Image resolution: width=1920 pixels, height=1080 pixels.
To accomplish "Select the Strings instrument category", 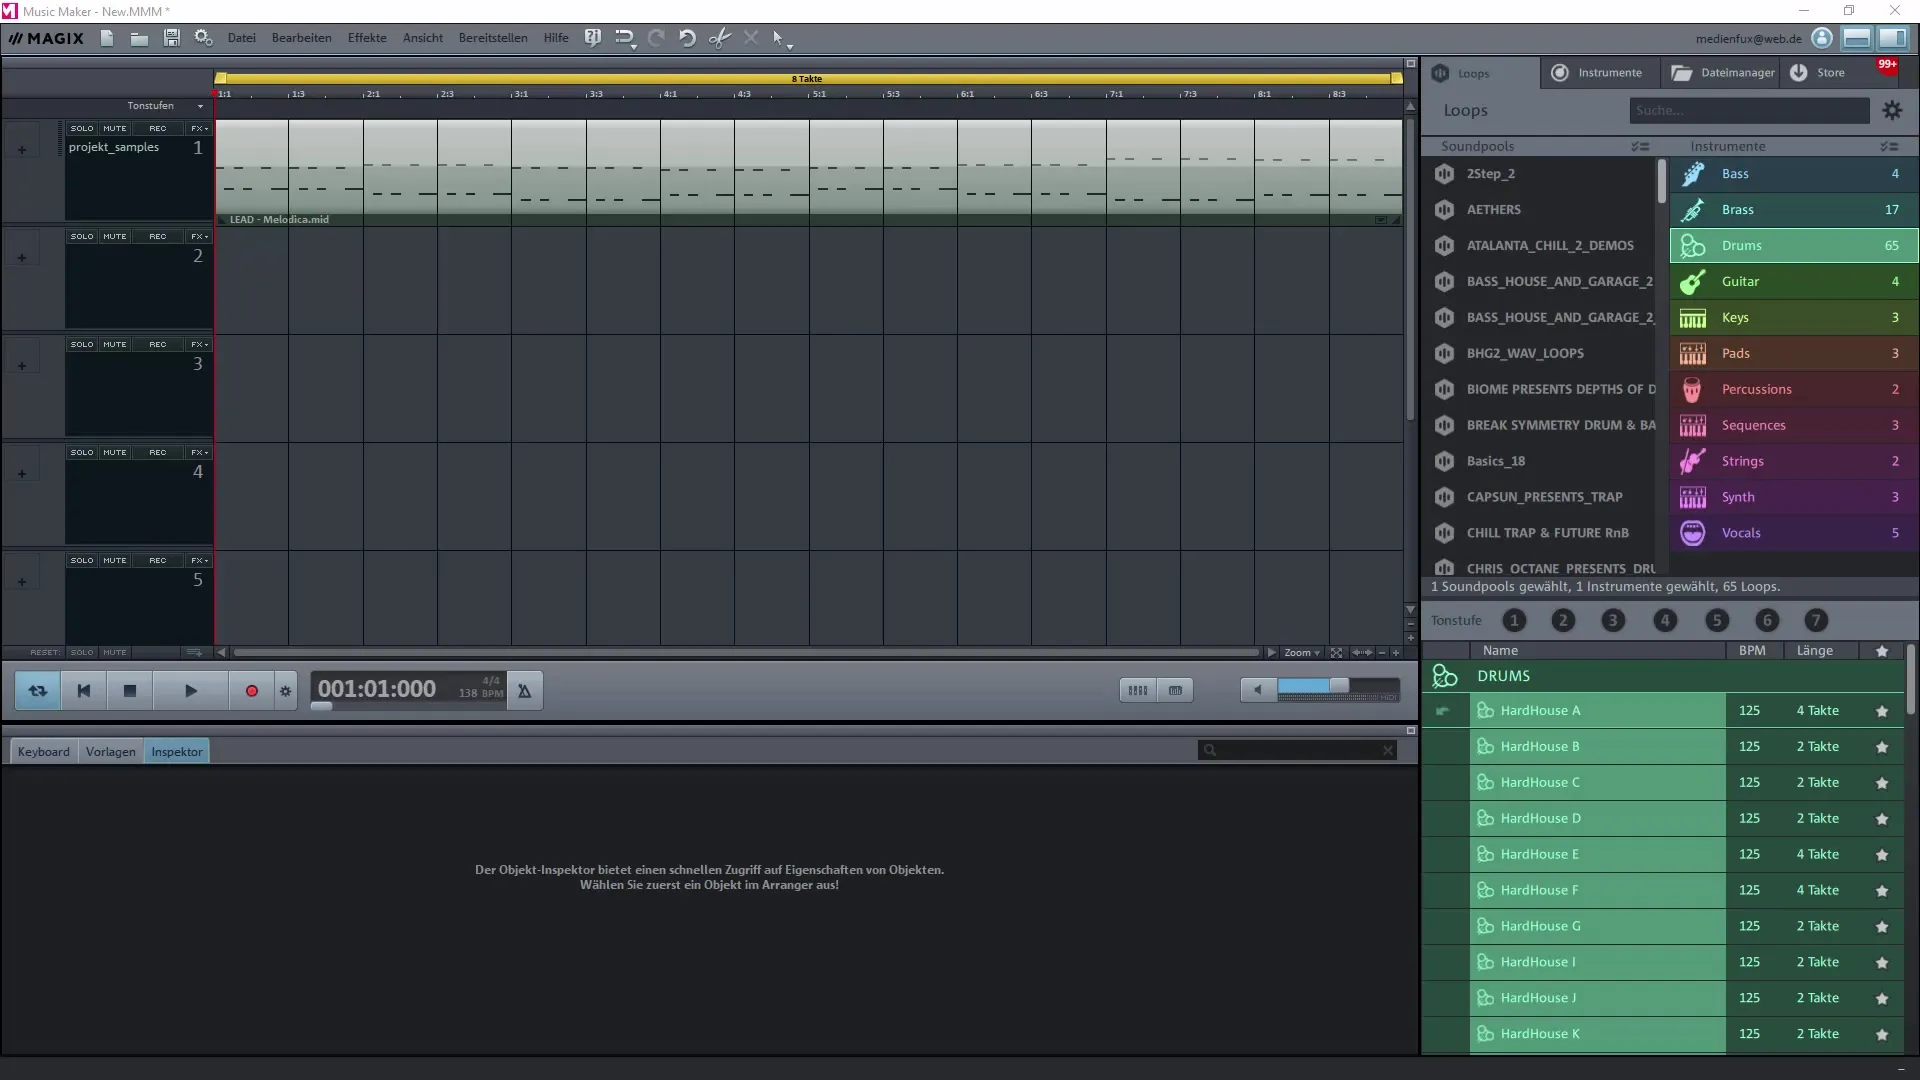I will point(1794,462).
